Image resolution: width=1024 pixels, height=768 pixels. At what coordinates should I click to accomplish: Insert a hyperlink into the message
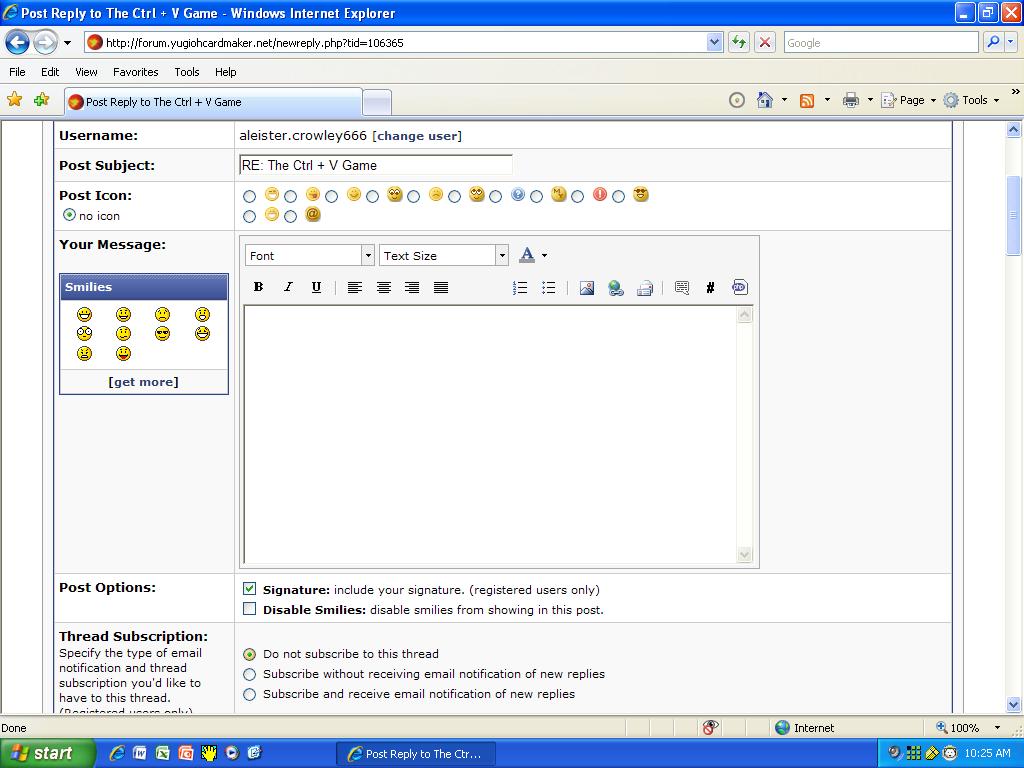pyautogui.click(x=616, y=287)
